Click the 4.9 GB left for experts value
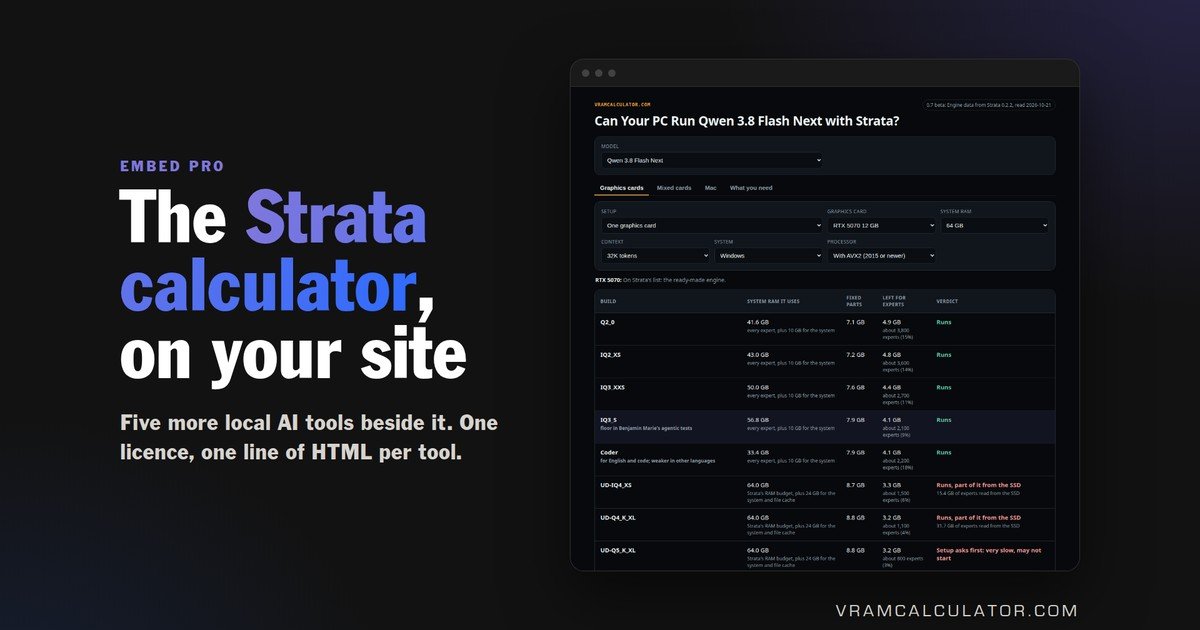Image resolution: width=1200 pixels, height=630 pixels. [891, 322]
